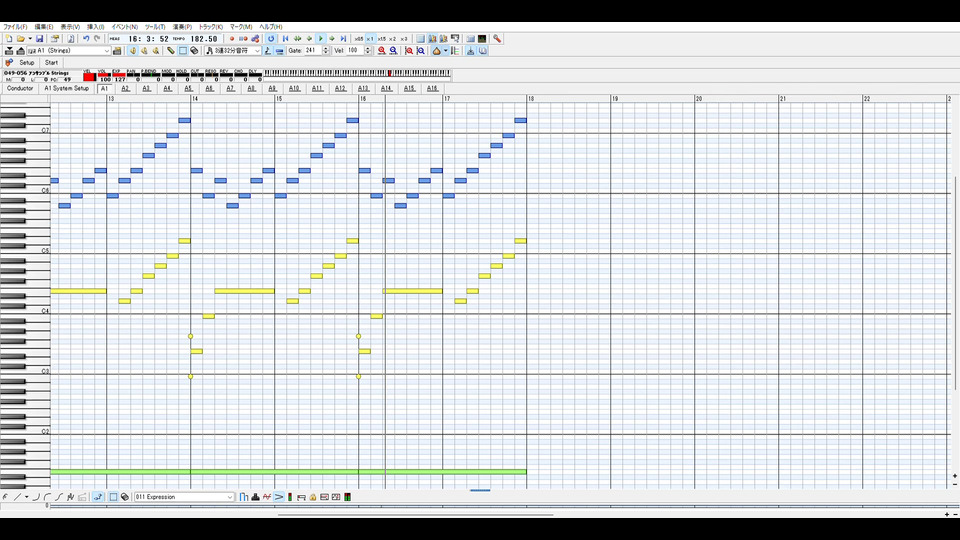Click the tempo value 182.50

click(204, 39)
